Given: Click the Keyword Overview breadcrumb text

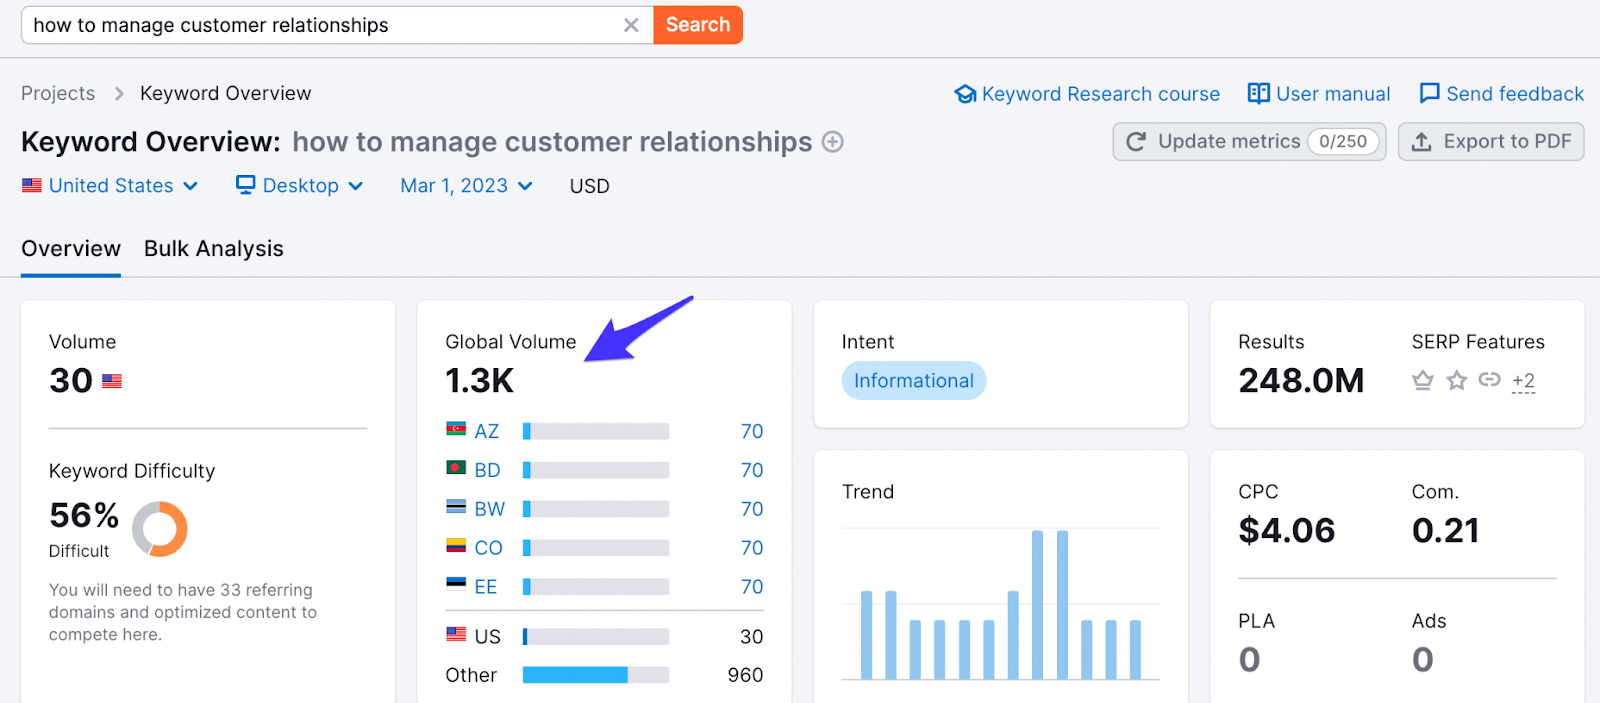Looking at the screenshot, I should (x=226, y=93).
